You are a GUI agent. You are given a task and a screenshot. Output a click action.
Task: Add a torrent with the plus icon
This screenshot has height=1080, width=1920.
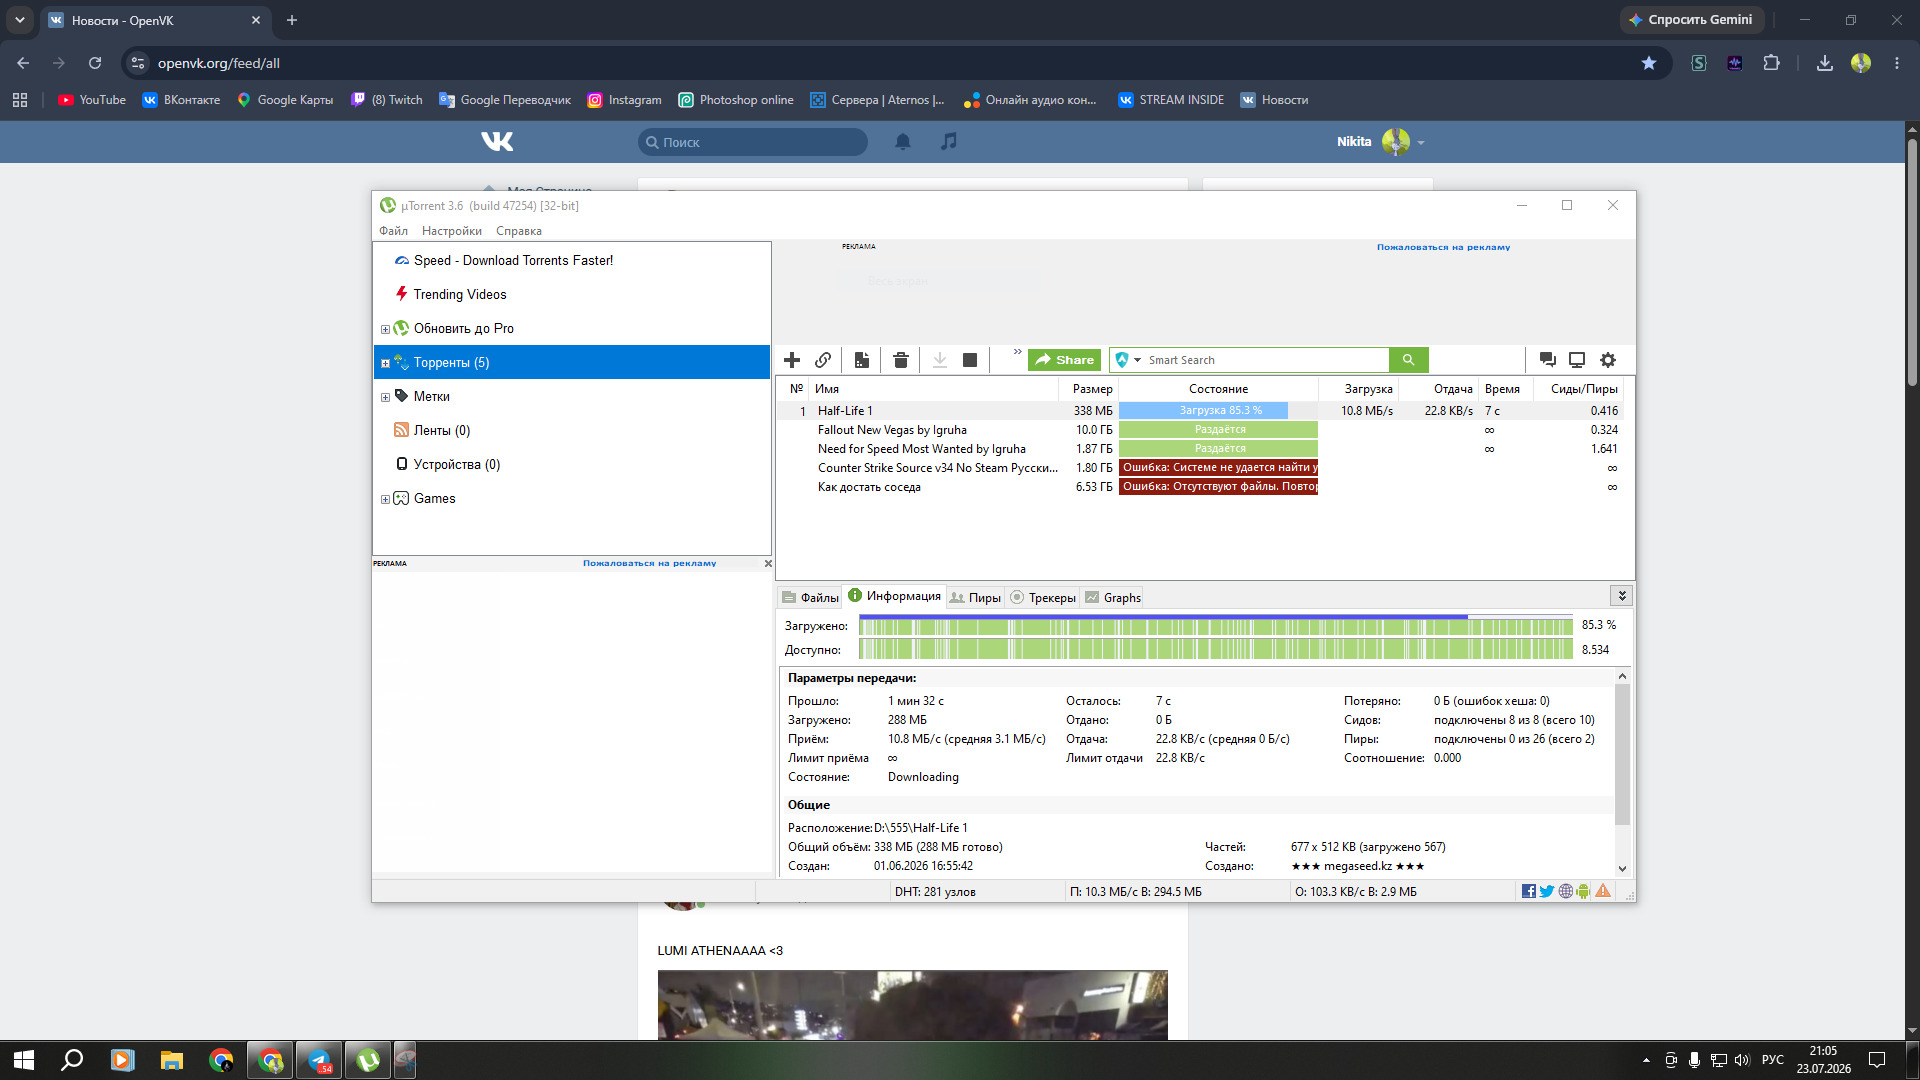coord(792,360)
